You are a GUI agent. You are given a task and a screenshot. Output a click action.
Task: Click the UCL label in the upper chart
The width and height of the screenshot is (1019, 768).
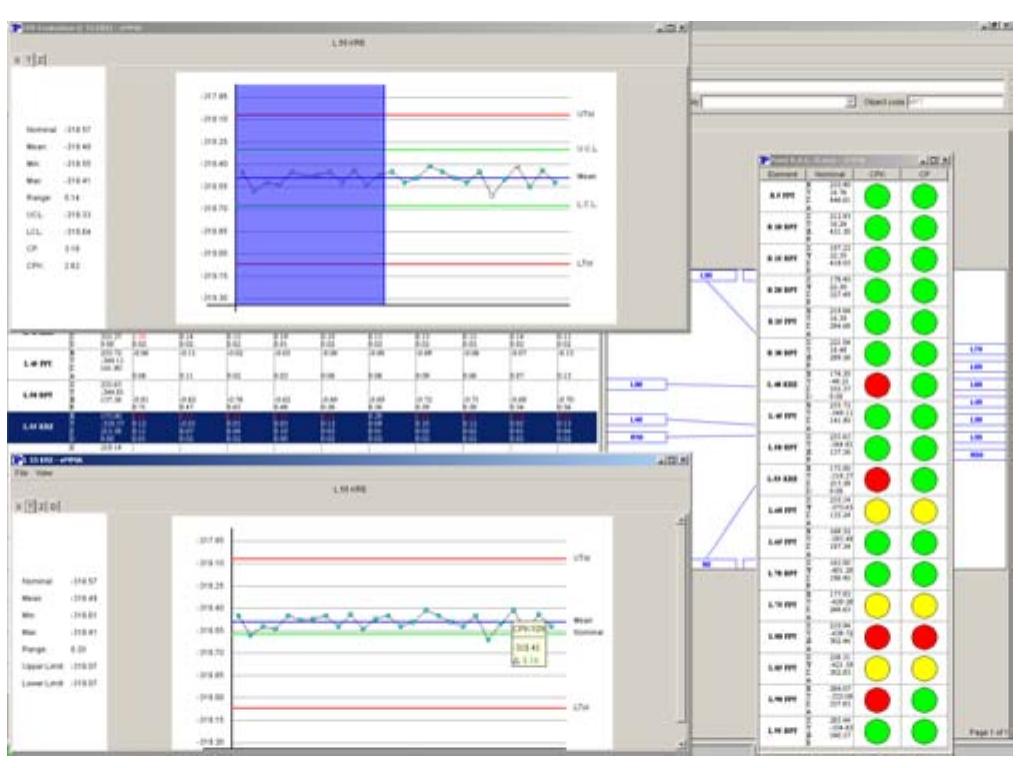(x=587, y=149)
